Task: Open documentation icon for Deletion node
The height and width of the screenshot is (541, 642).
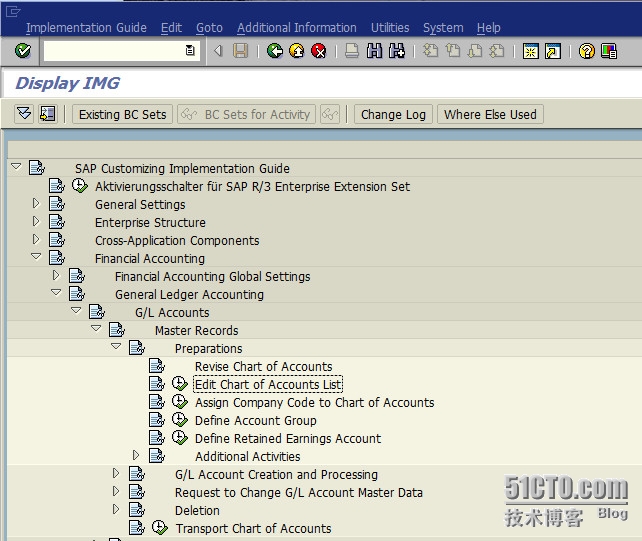Action: coord(137,510)
